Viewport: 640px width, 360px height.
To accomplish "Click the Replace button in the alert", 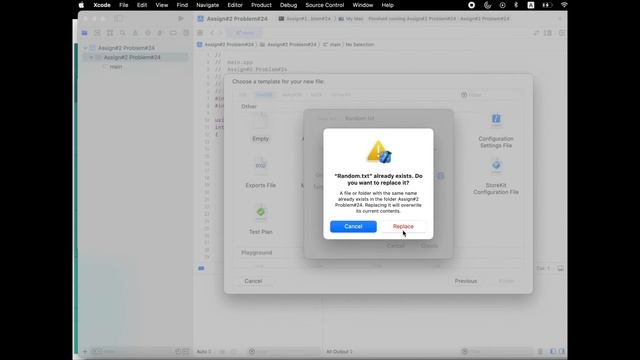I will [x=403, y=227].
